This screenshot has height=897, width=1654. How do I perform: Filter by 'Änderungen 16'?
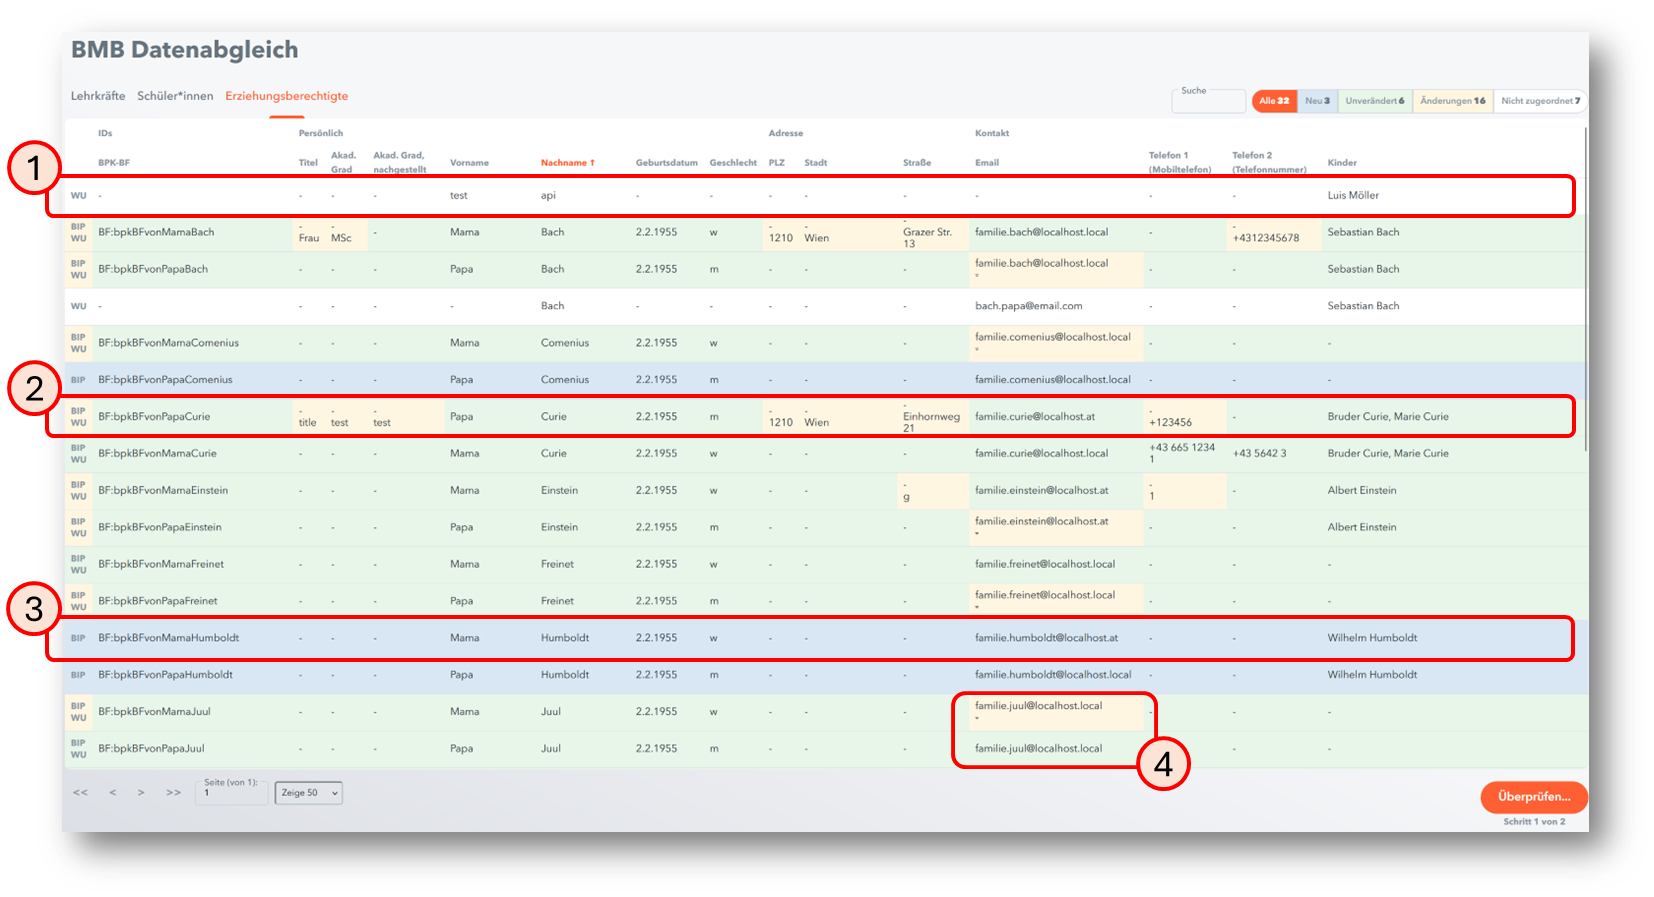(x=1452, y=101)
